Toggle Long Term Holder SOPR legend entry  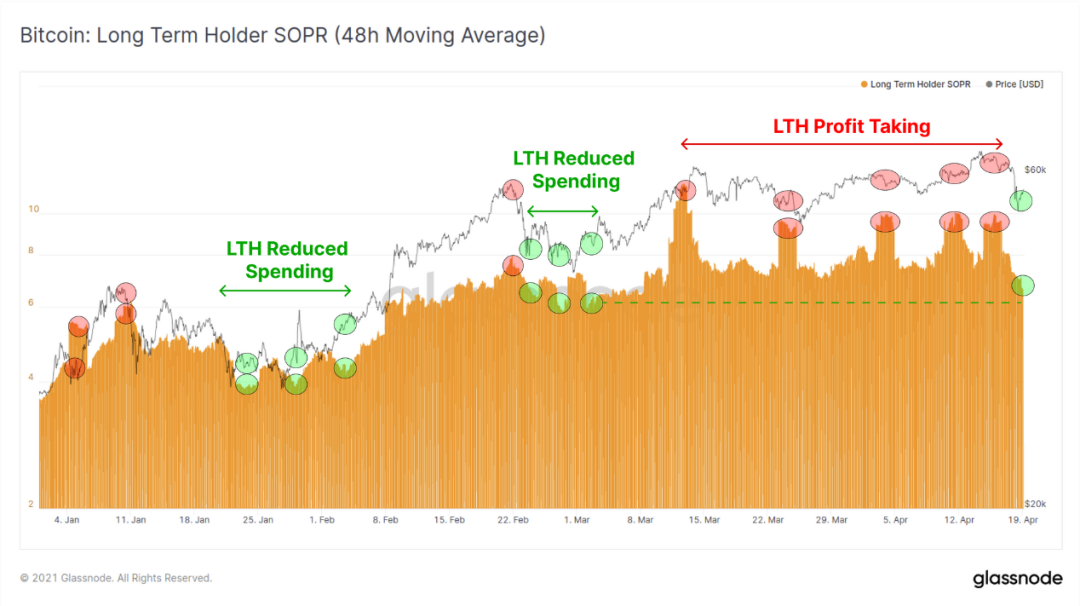(915, 84)
